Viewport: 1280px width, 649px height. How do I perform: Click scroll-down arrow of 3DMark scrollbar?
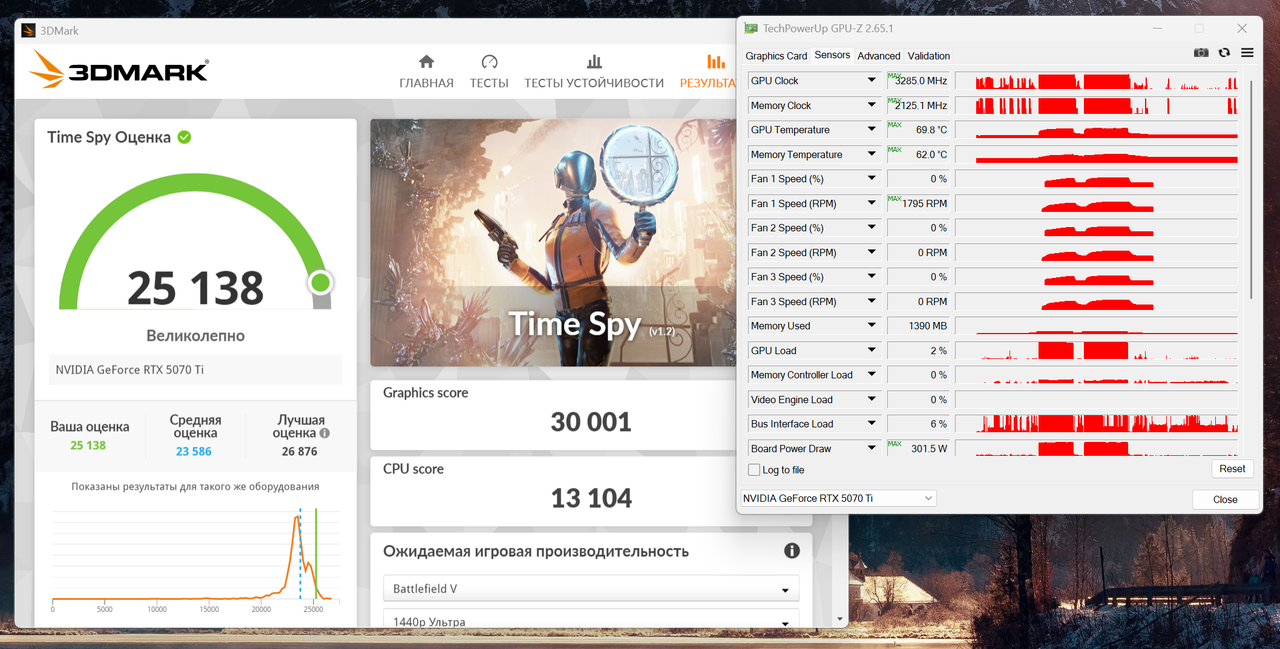[840, 619]
